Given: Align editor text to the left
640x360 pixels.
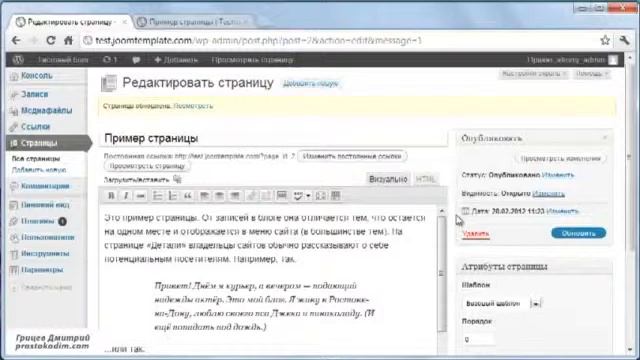Looking at the screenshot, I should [x=204, y=196].
